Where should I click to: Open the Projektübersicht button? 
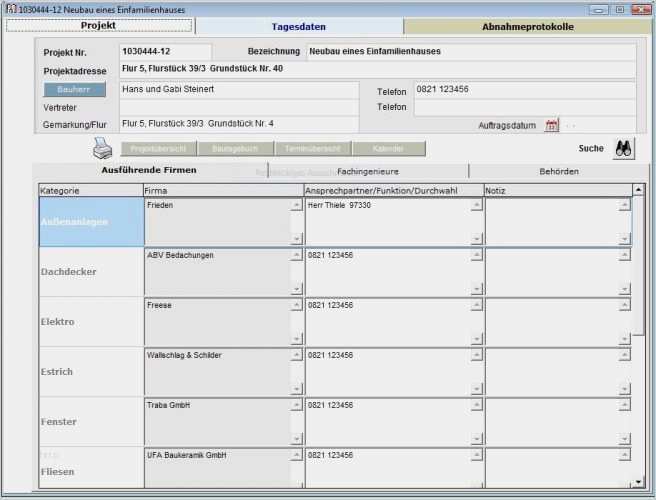[159, 149]
